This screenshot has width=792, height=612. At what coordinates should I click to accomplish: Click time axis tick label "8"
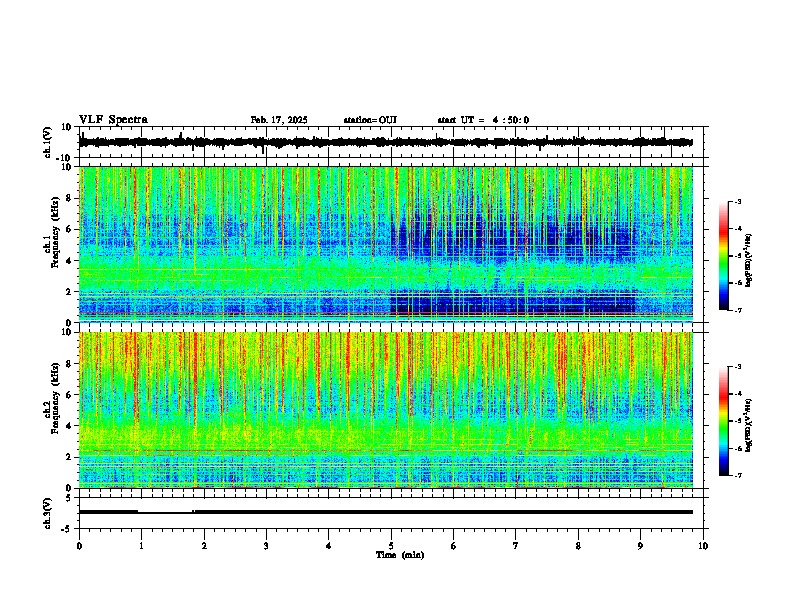(578, 546)
